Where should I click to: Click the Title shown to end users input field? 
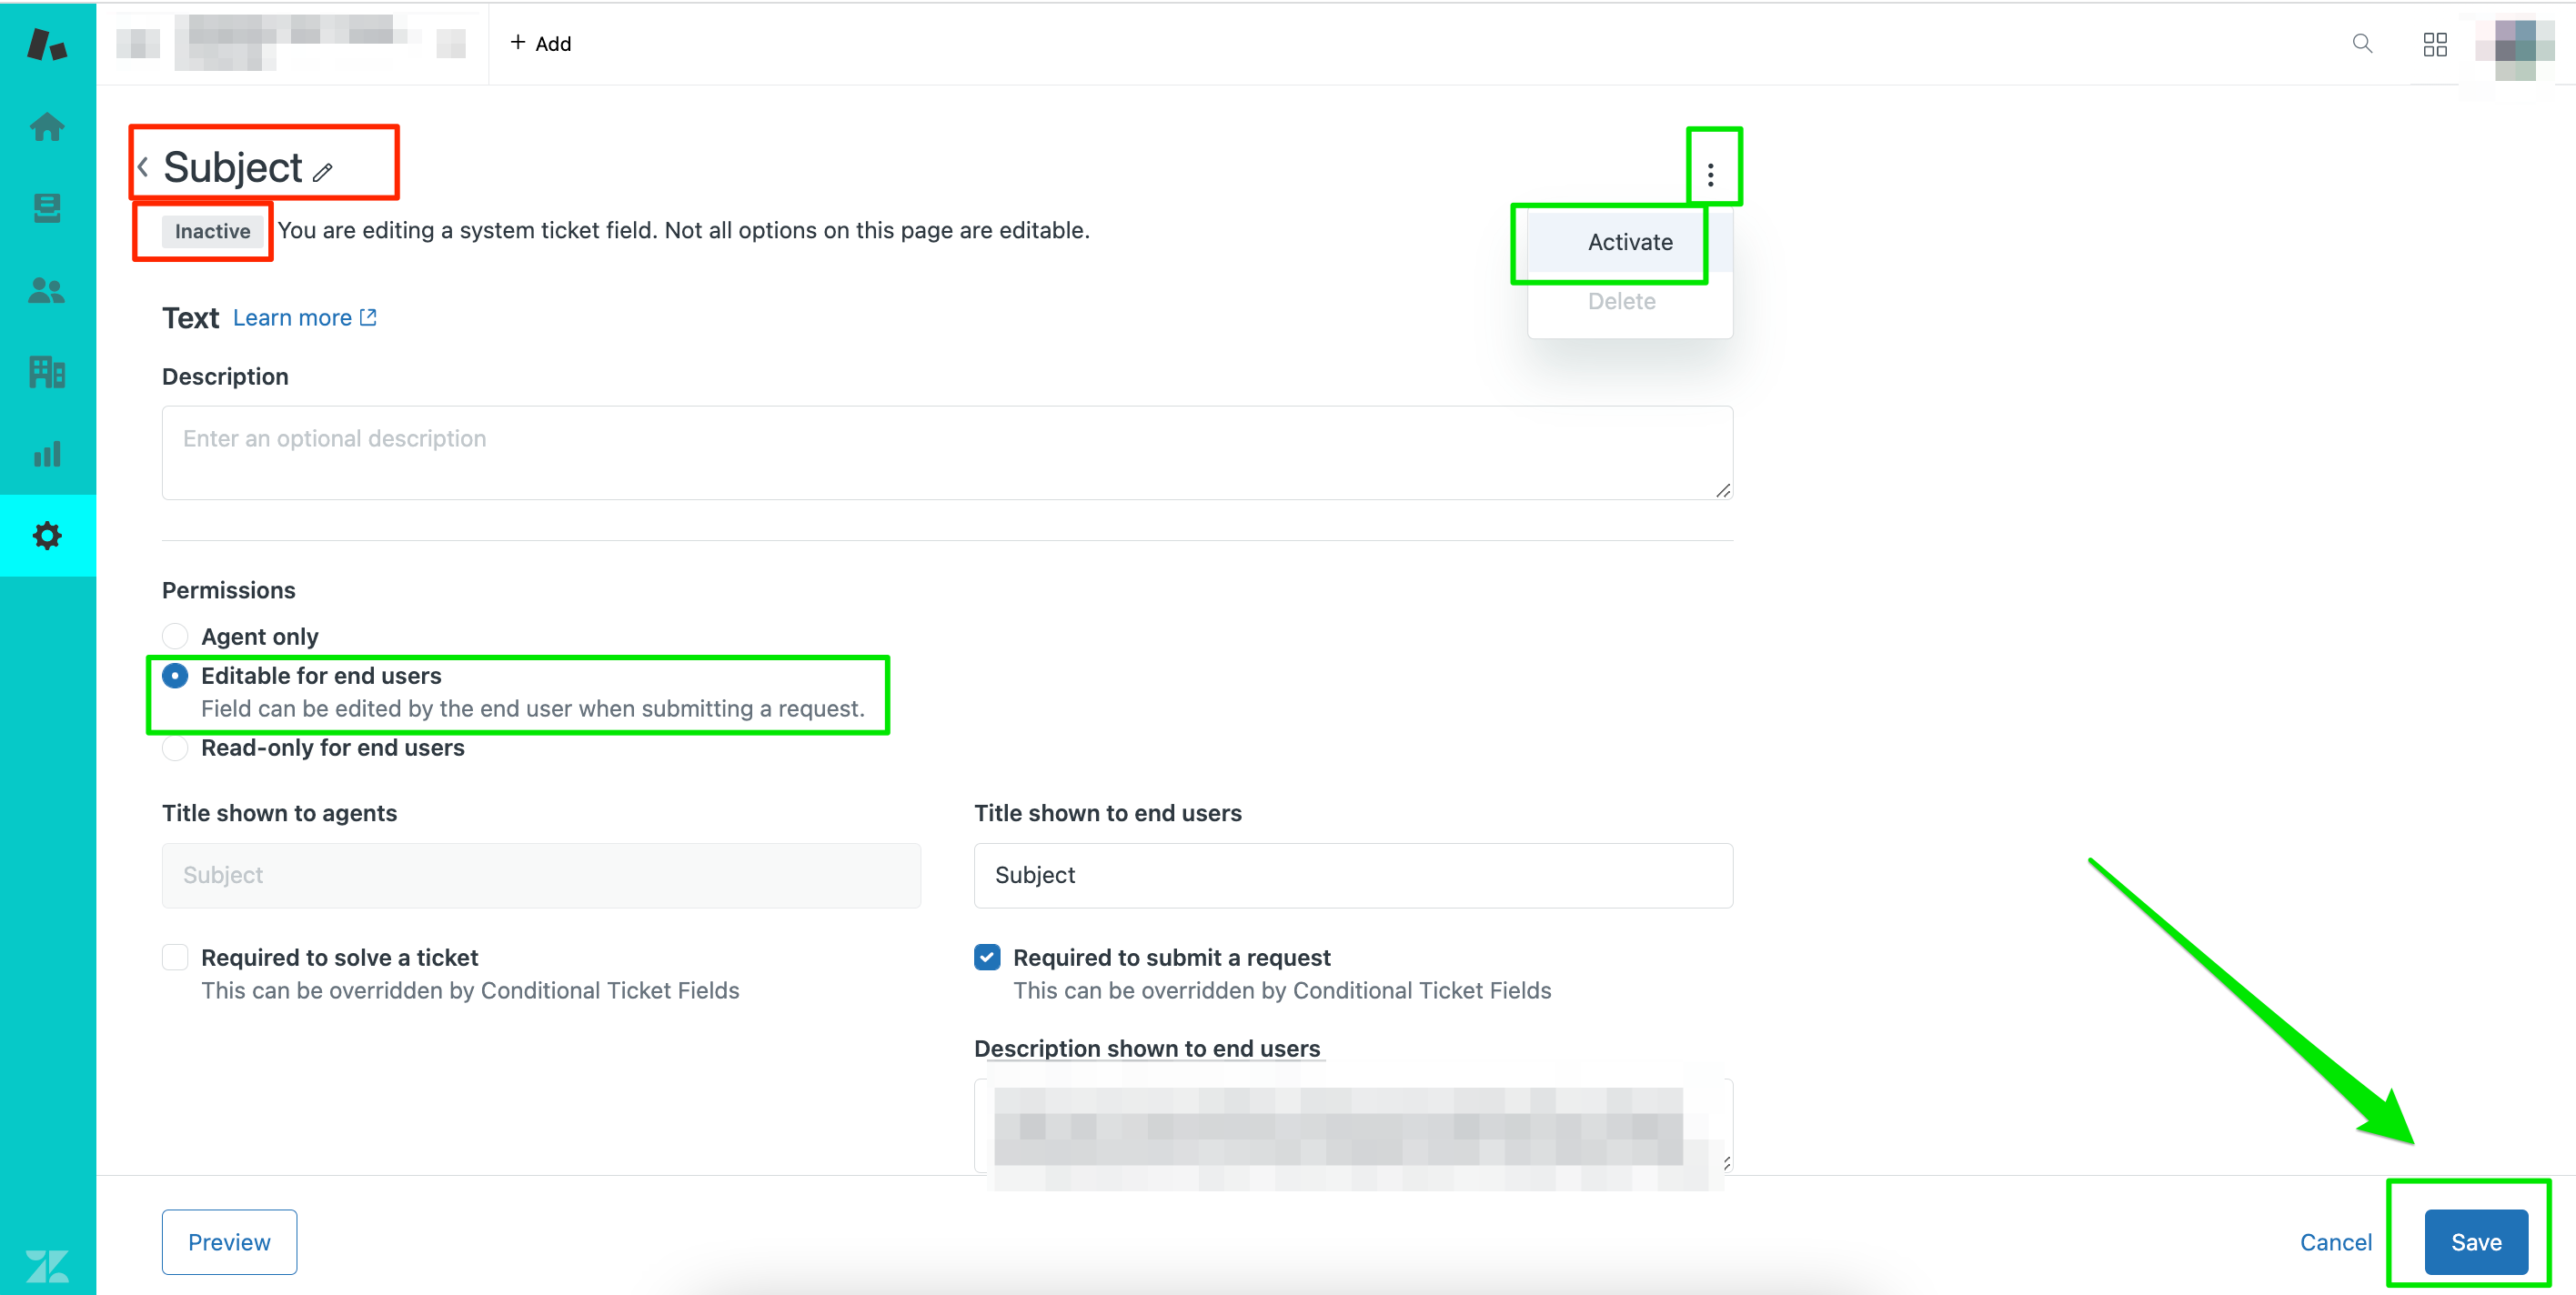click(1353, 874)
